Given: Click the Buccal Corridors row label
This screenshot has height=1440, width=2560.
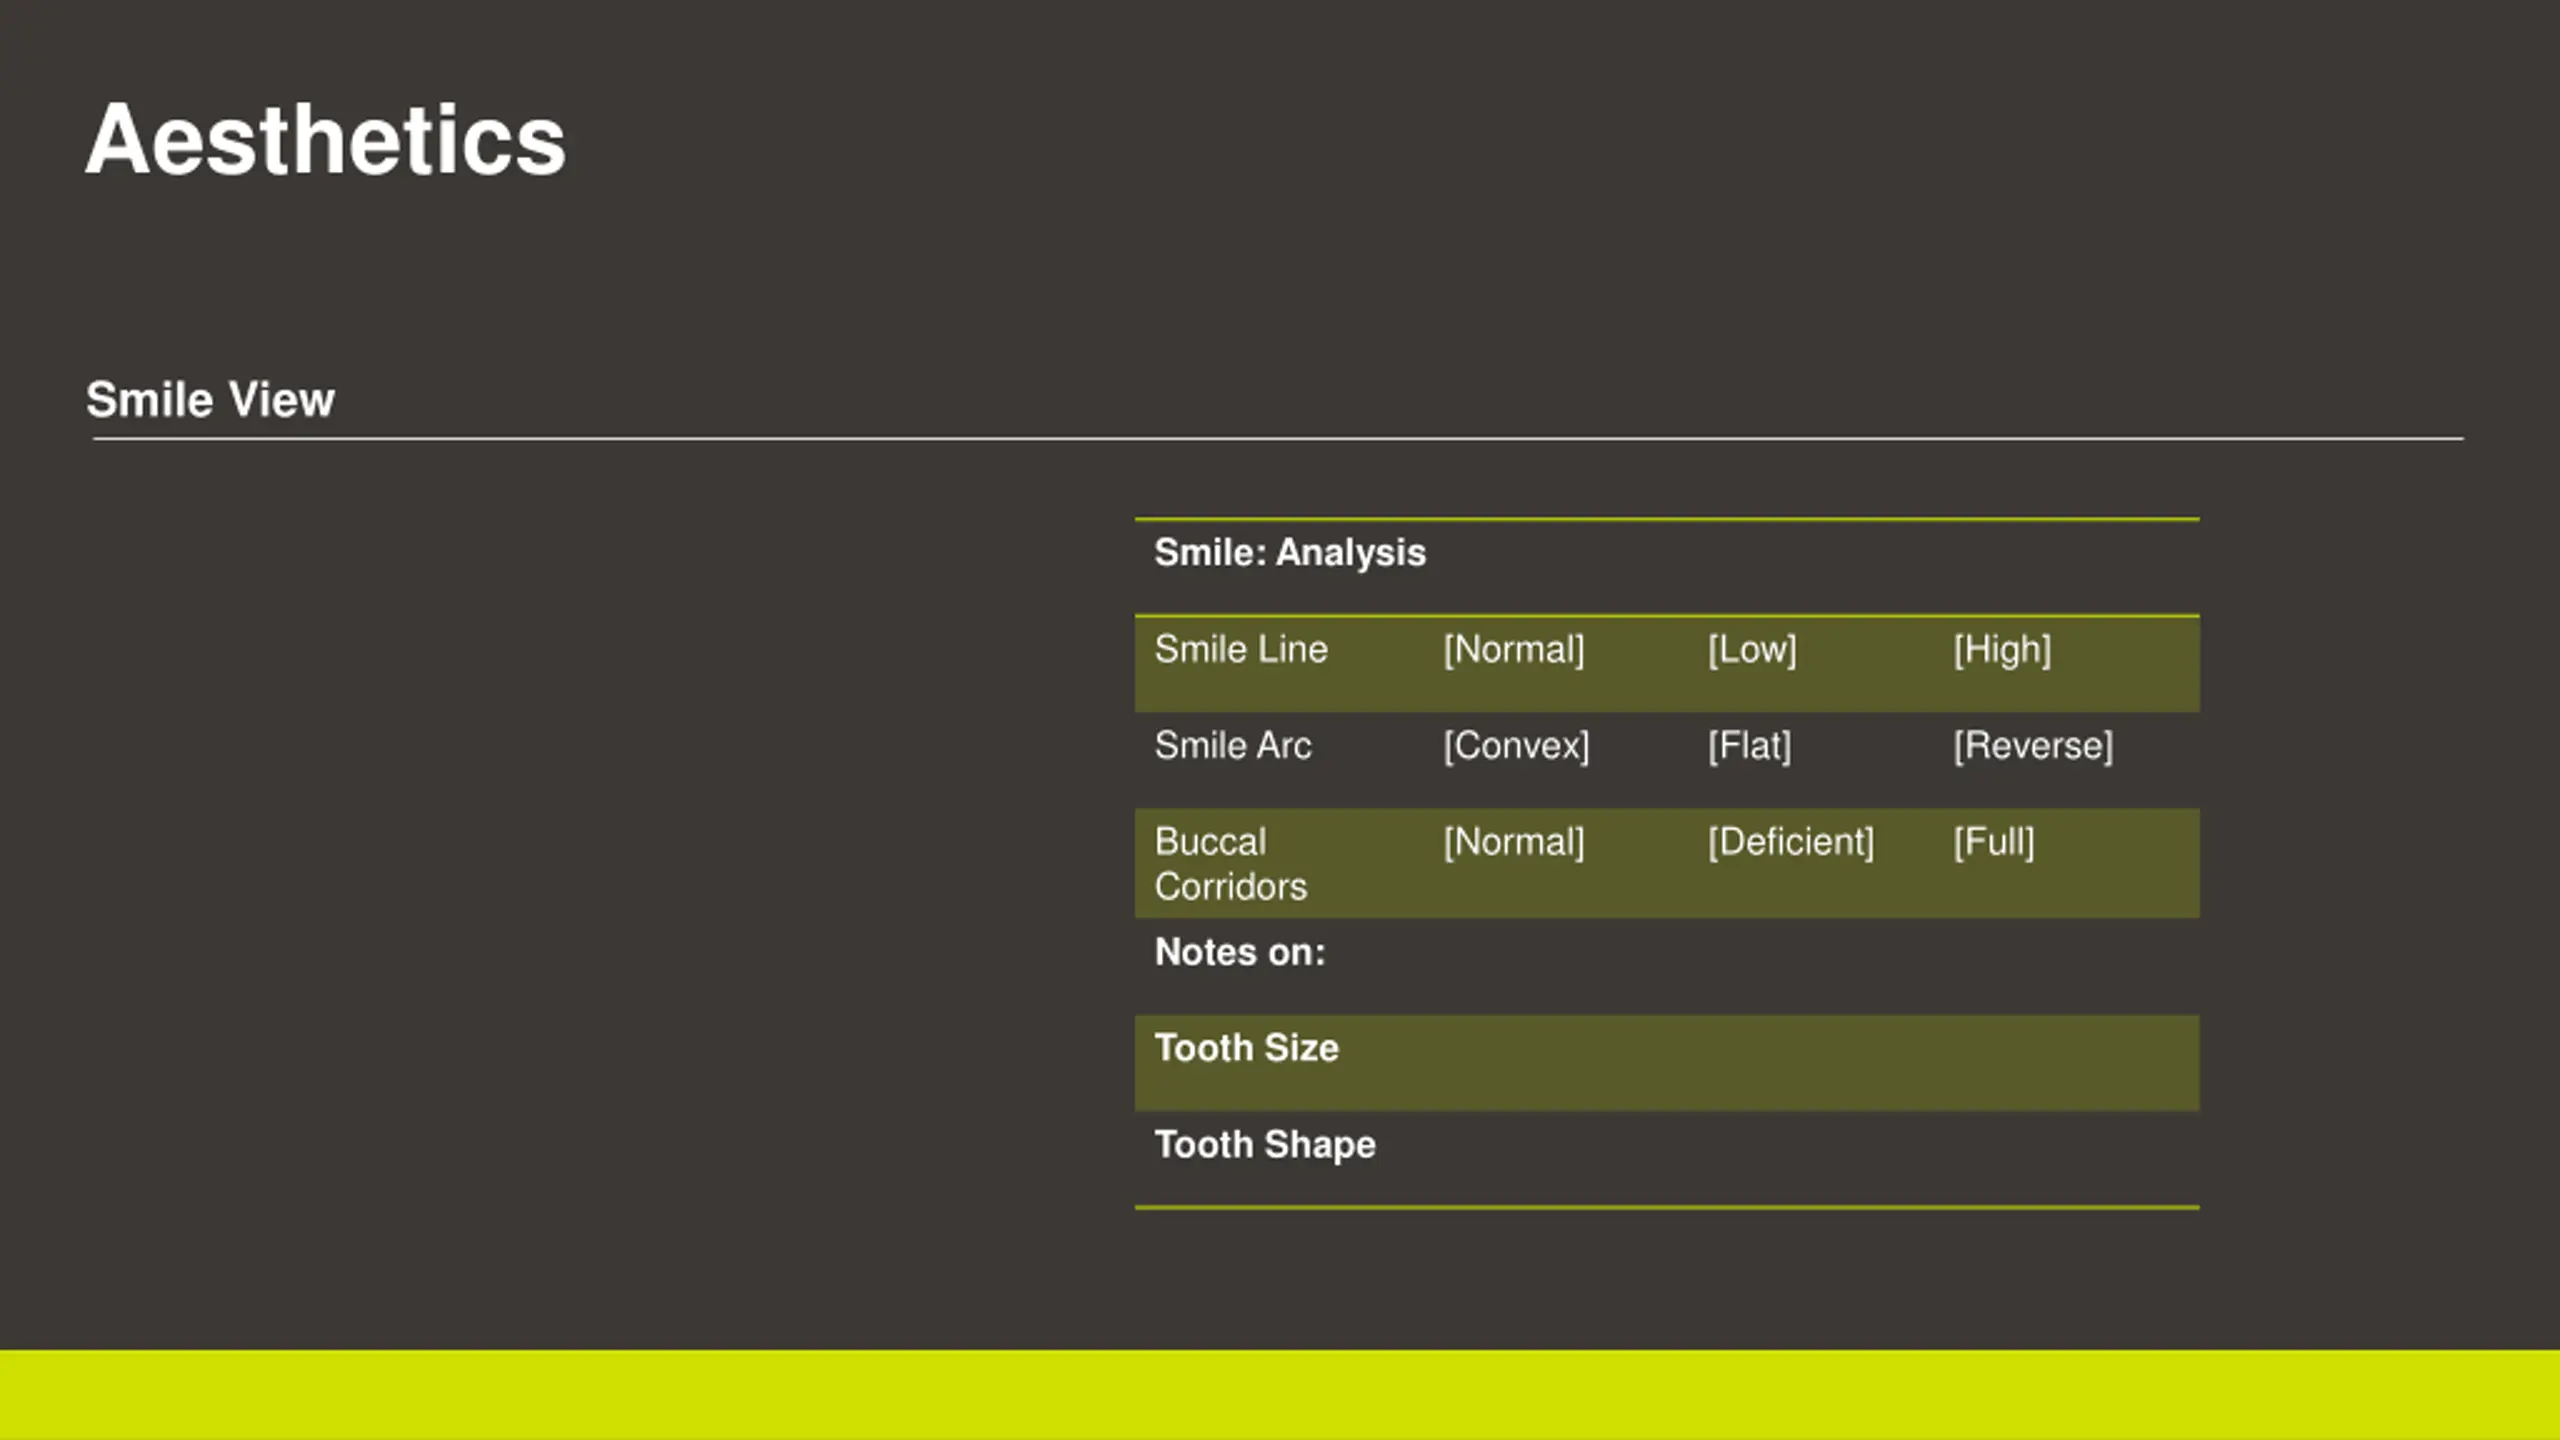Looking at the screenshot, I should tap(1231, 864).
